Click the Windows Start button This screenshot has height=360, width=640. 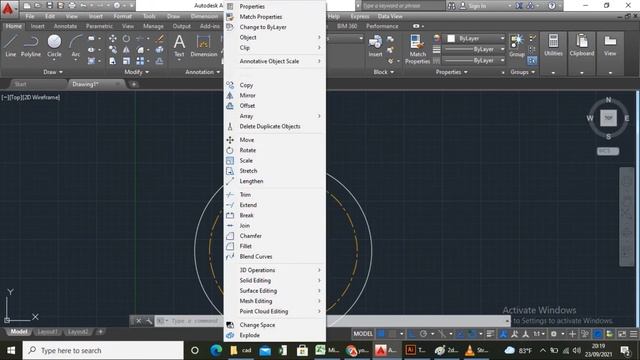click(x=11, y=350)
